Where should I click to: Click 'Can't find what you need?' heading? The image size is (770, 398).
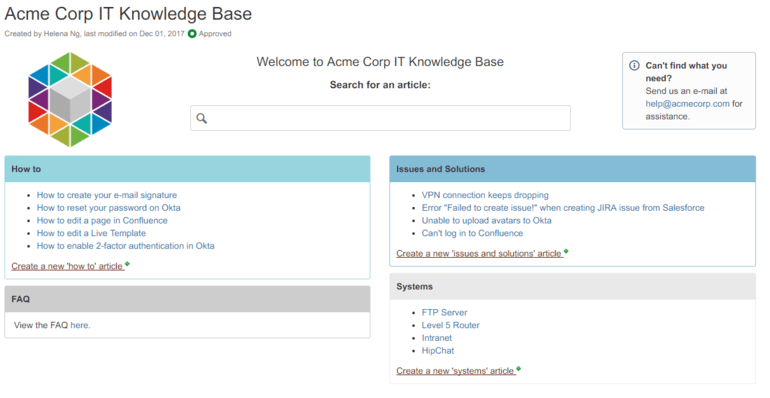[686, 72]
